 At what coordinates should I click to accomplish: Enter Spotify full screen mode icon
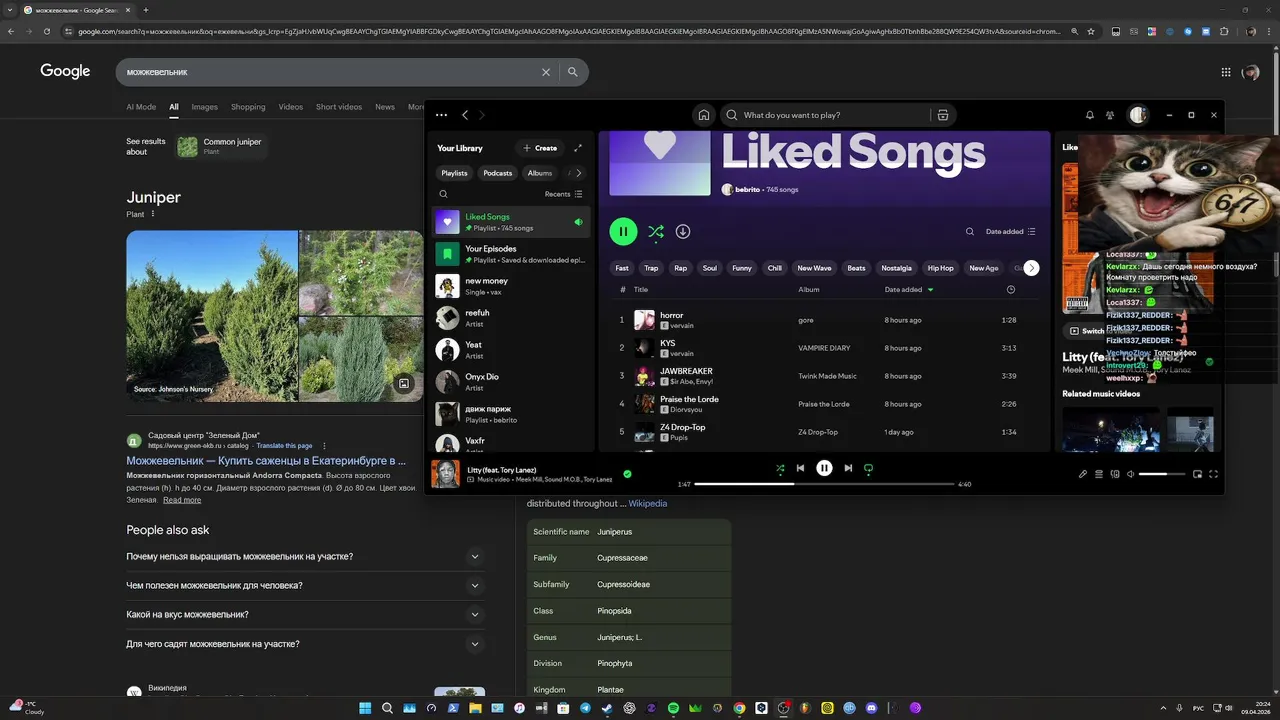pyautogui.click(x=1214, y=474)
